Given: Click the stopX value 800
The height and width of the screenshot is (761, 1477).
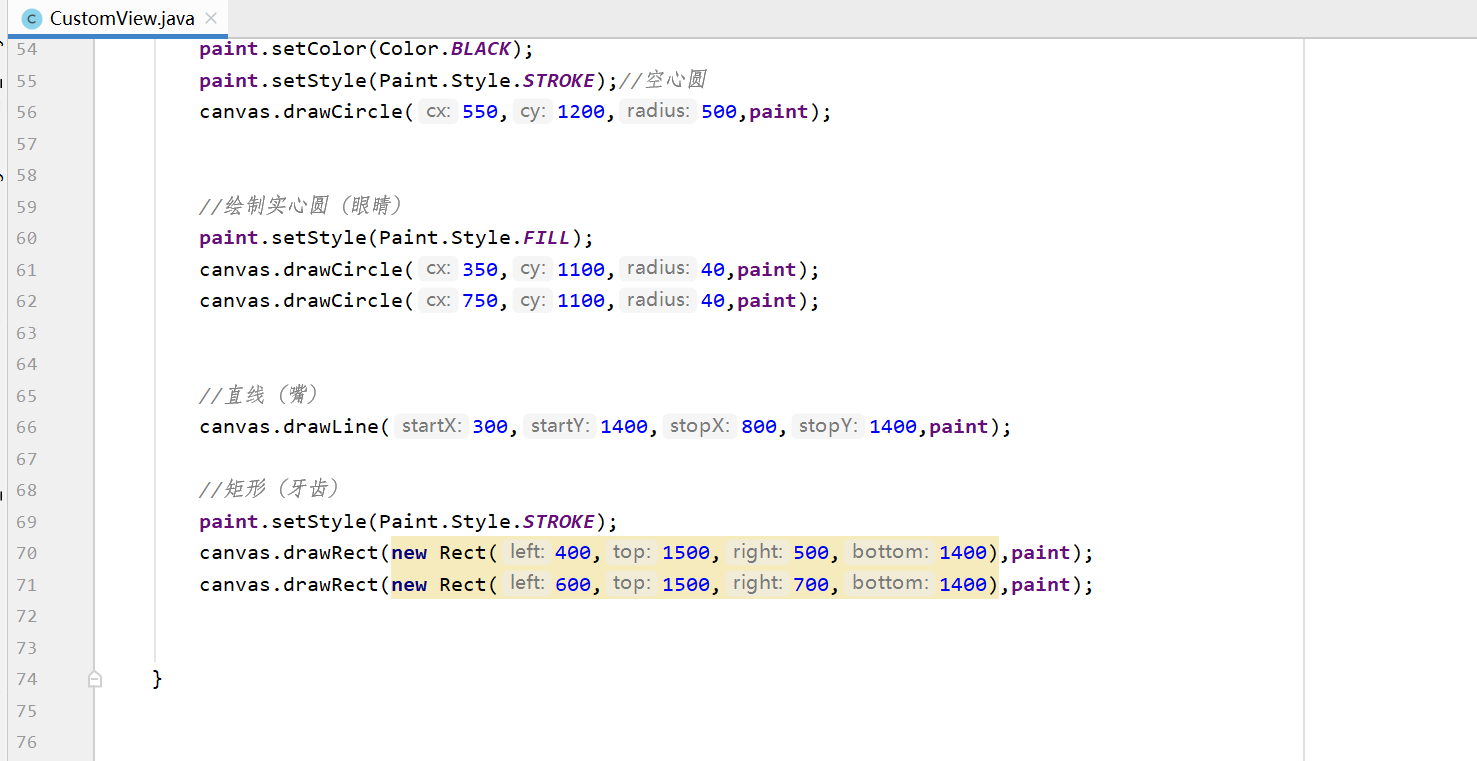Looking at the screenshot, I should pos(759,427).
